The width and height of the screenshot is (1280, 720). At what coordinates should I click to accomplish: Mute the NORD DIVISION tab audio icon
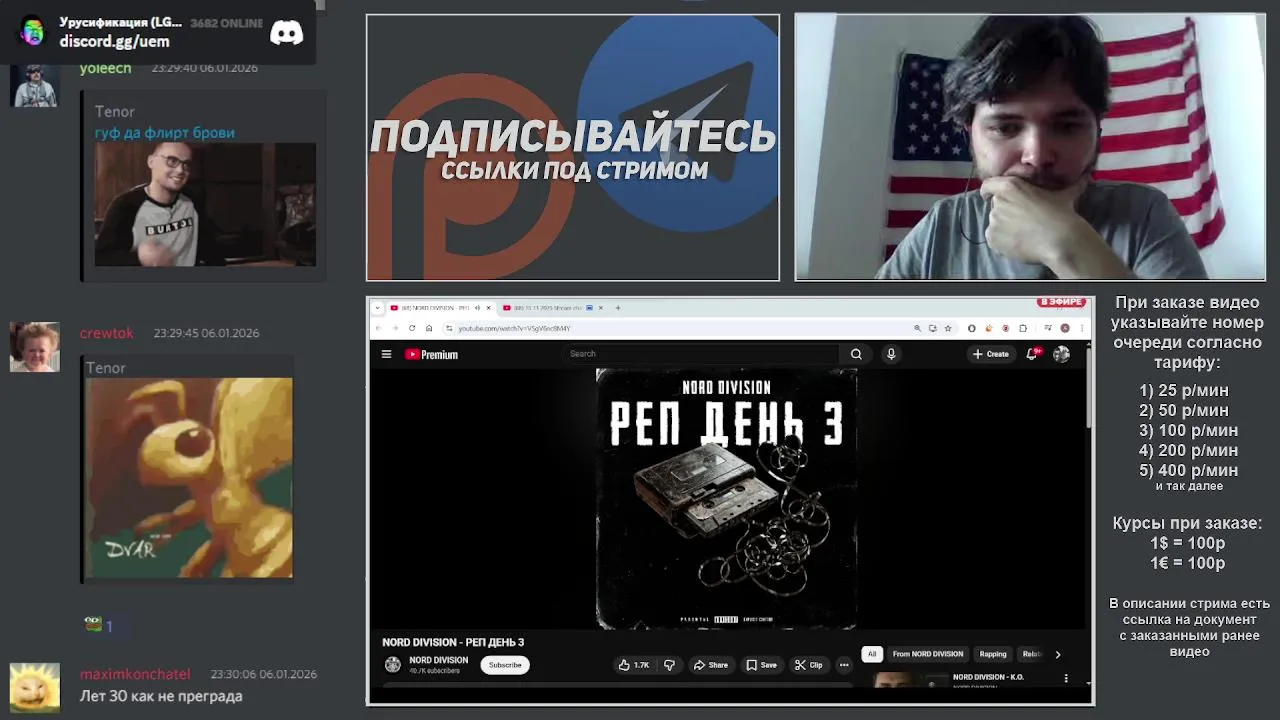[x=477, y=308]
